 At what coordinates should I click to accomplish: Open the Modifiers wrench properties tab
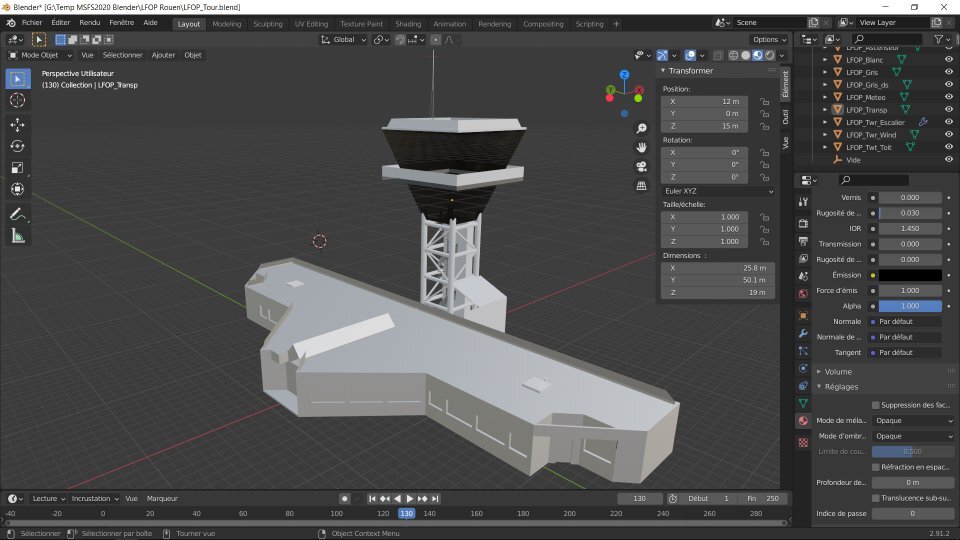[802, 332]
